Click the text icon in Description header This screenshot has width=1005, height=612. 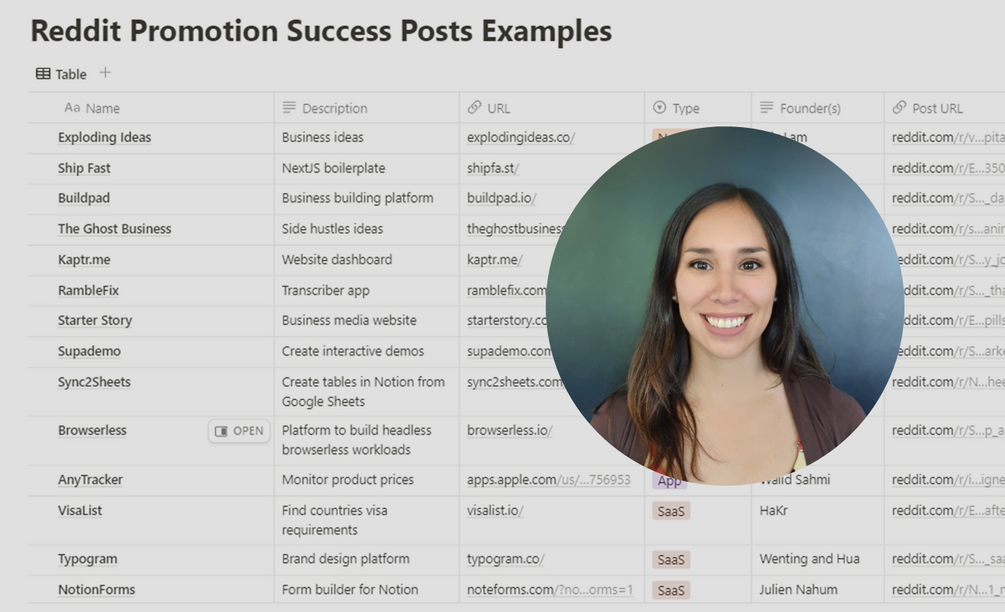tap(289, 108)
